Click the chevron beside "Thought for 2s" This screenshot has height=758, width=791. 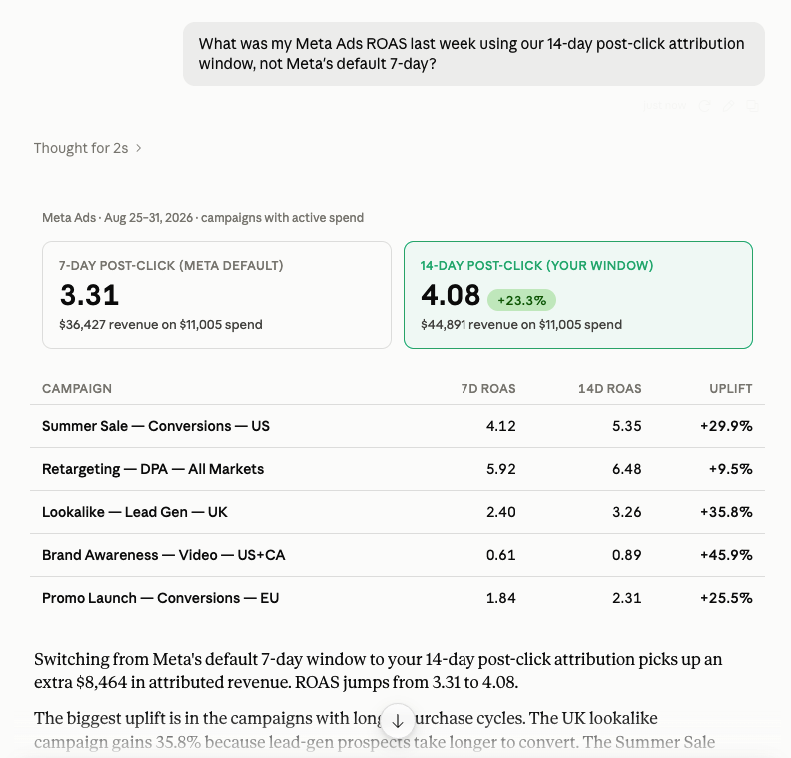tap(138, 148)
